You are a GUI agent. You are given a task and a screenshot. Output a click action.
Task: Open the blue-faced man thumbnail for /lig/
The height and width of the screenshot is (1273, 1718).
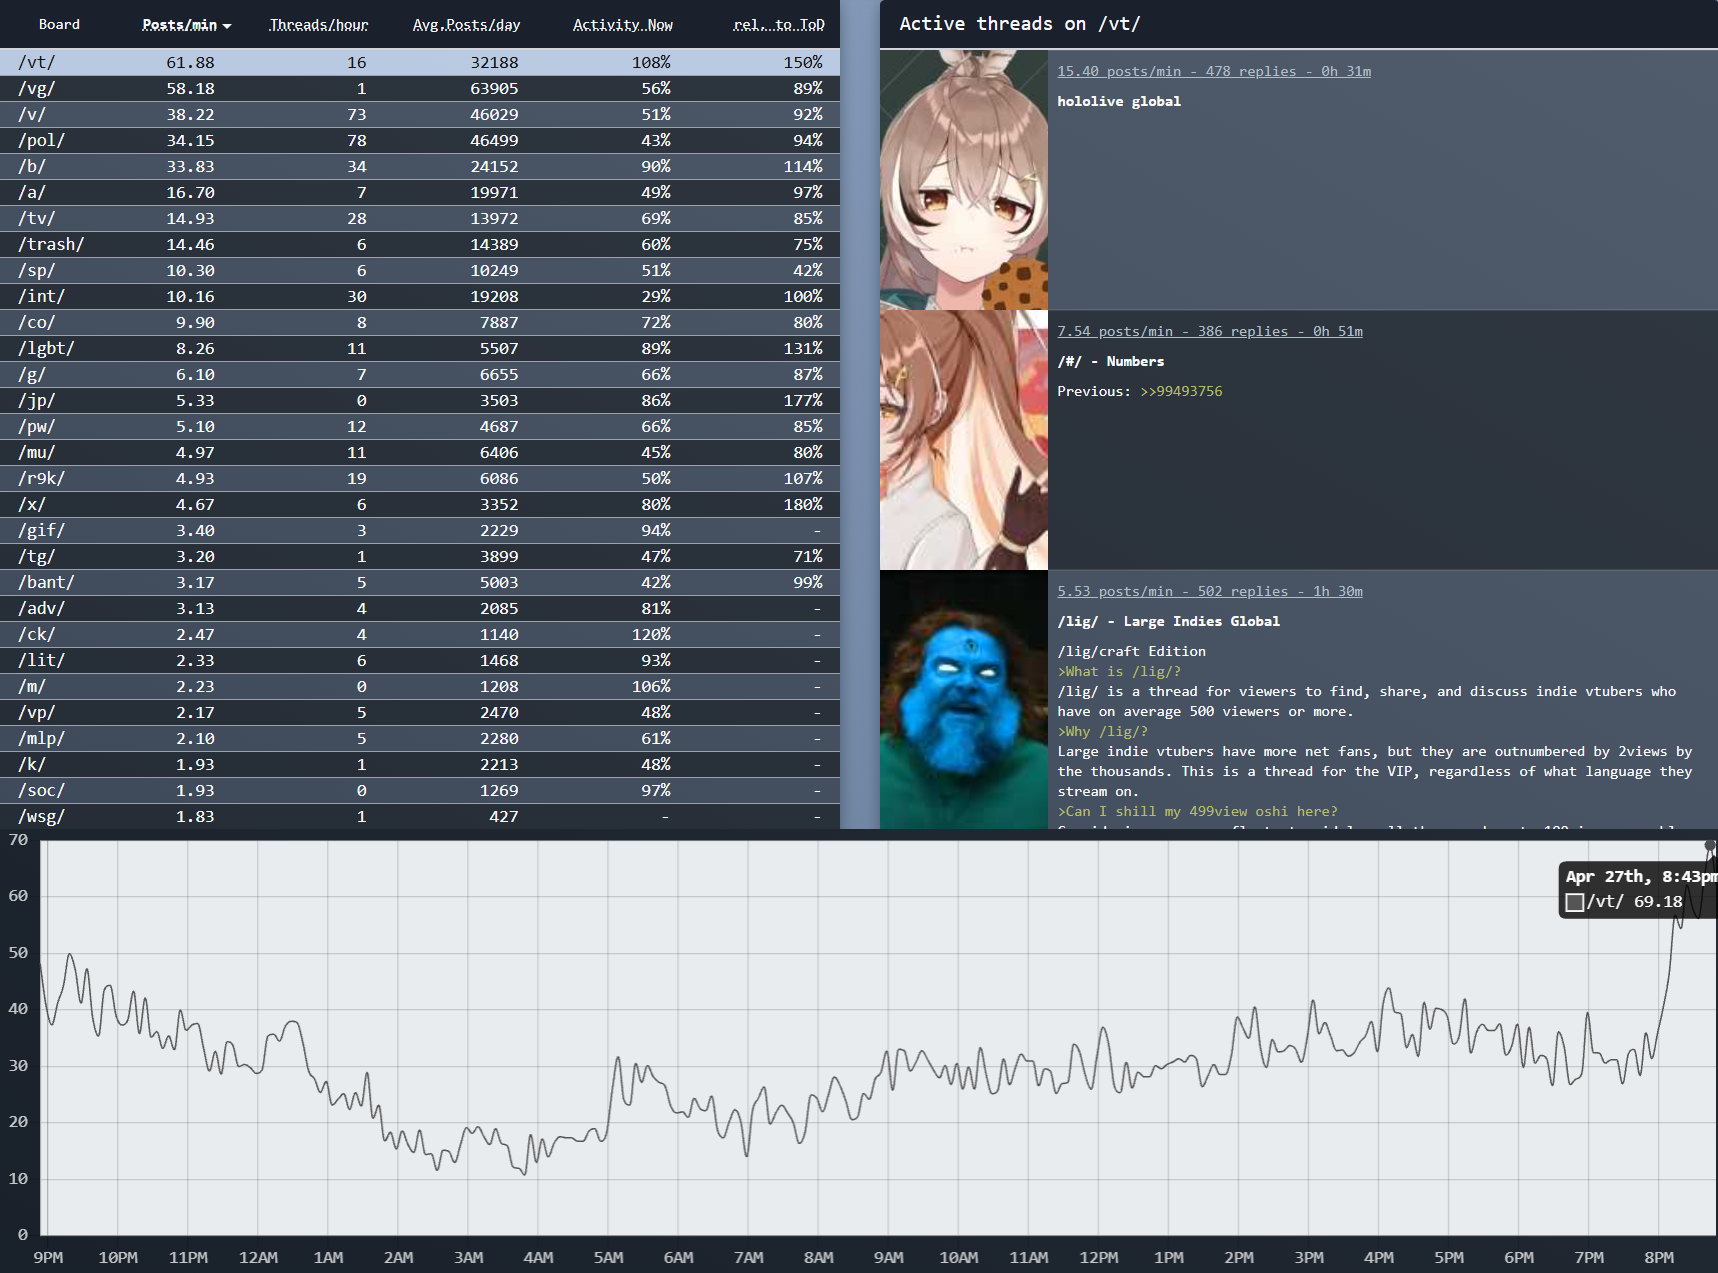[x=963, y=699]
